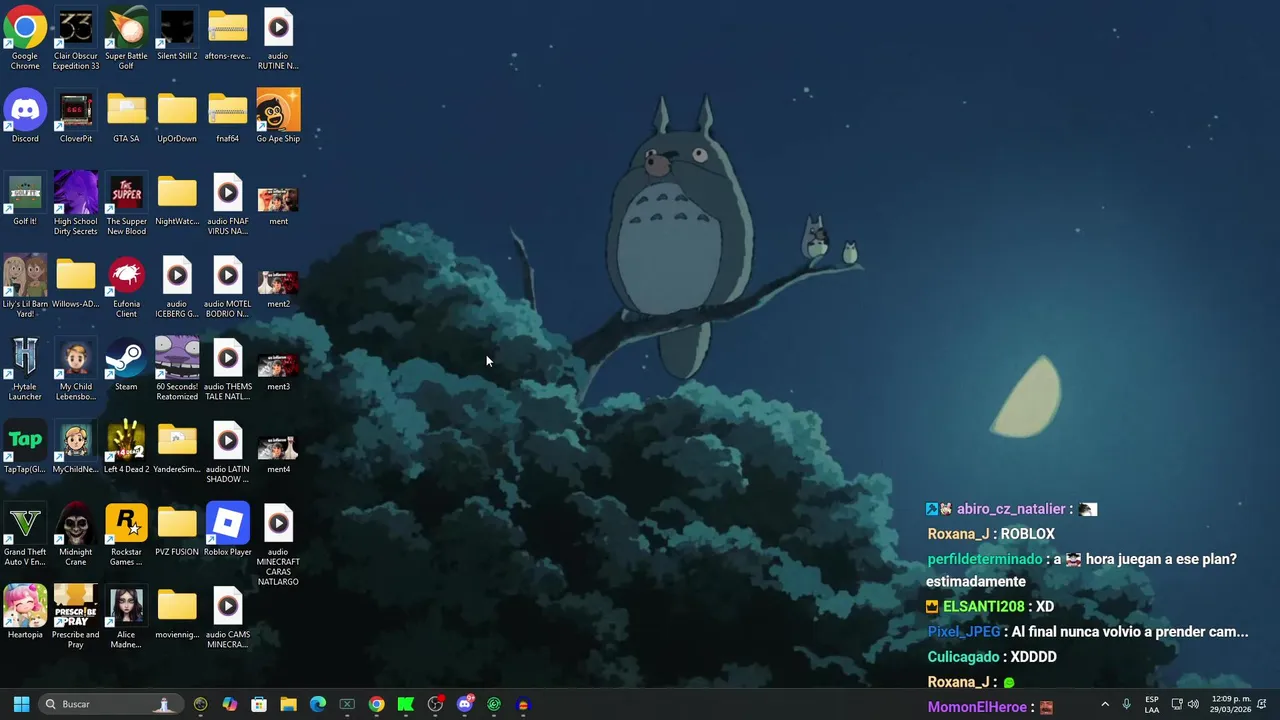
Task: Select audio MINECRAFT CARAS NATLARGO file
Action: coord(278,545)
